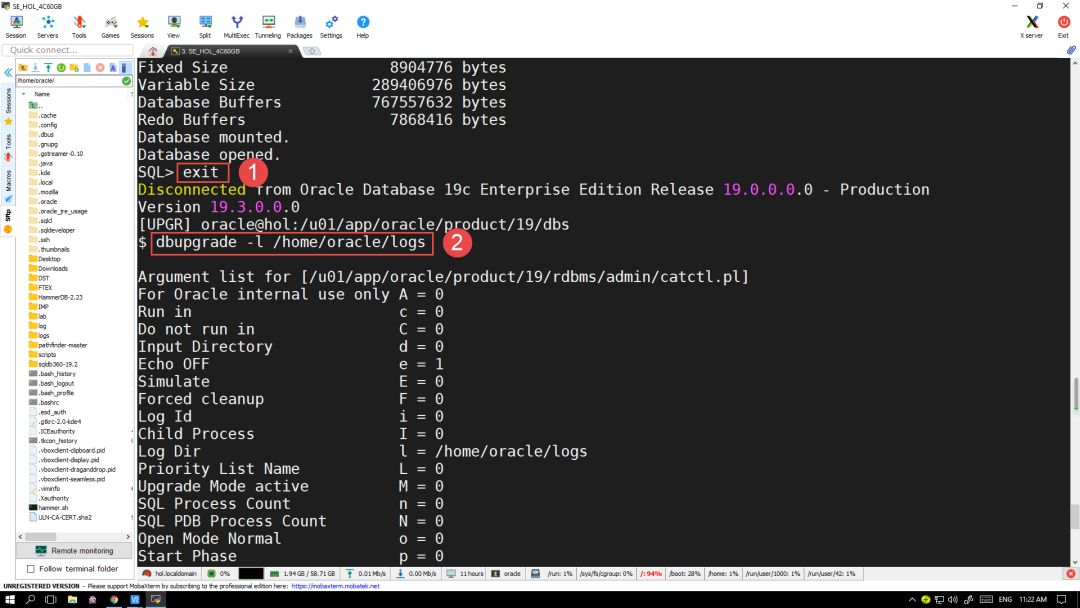Open Windows taskbar search
Viewport: 1080px width, 608px height.
click(x=30, y=600)
